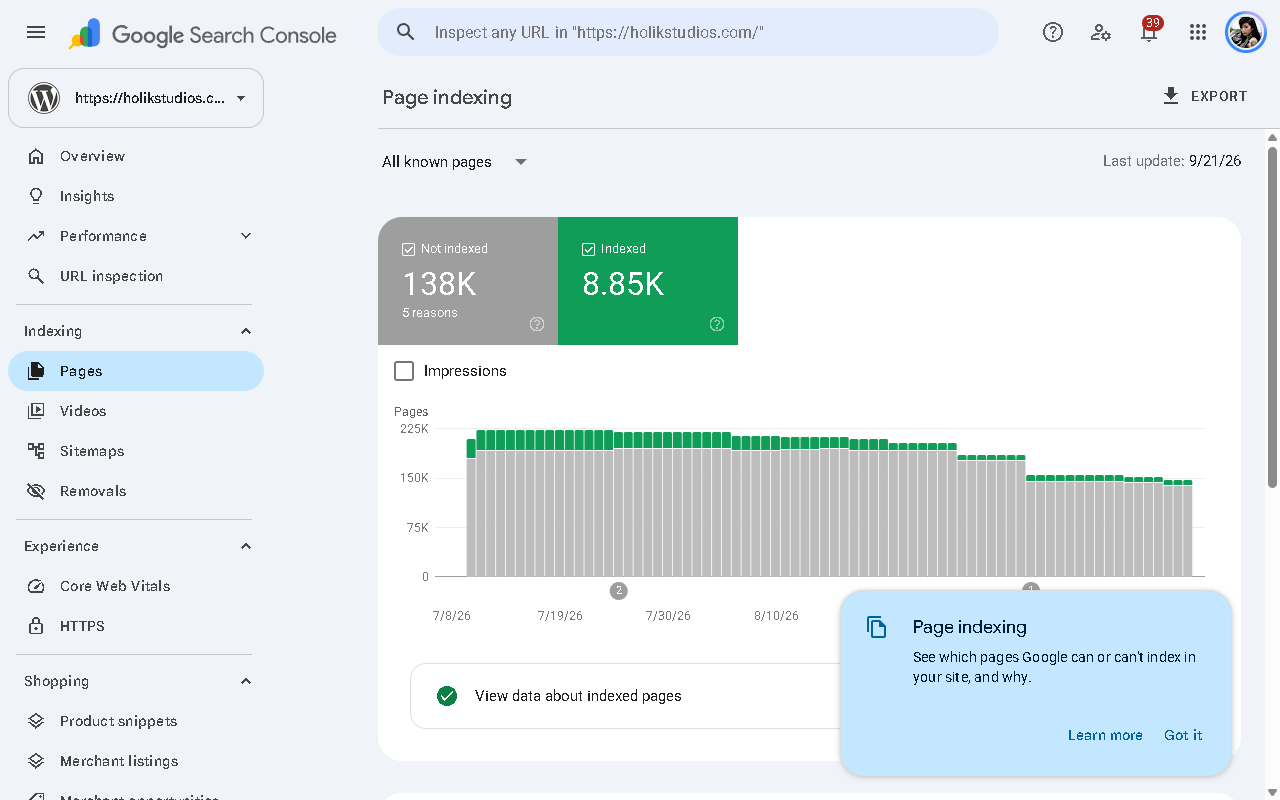Open the Help question mark icon

pyautogui.click(x=1052, y=32)
